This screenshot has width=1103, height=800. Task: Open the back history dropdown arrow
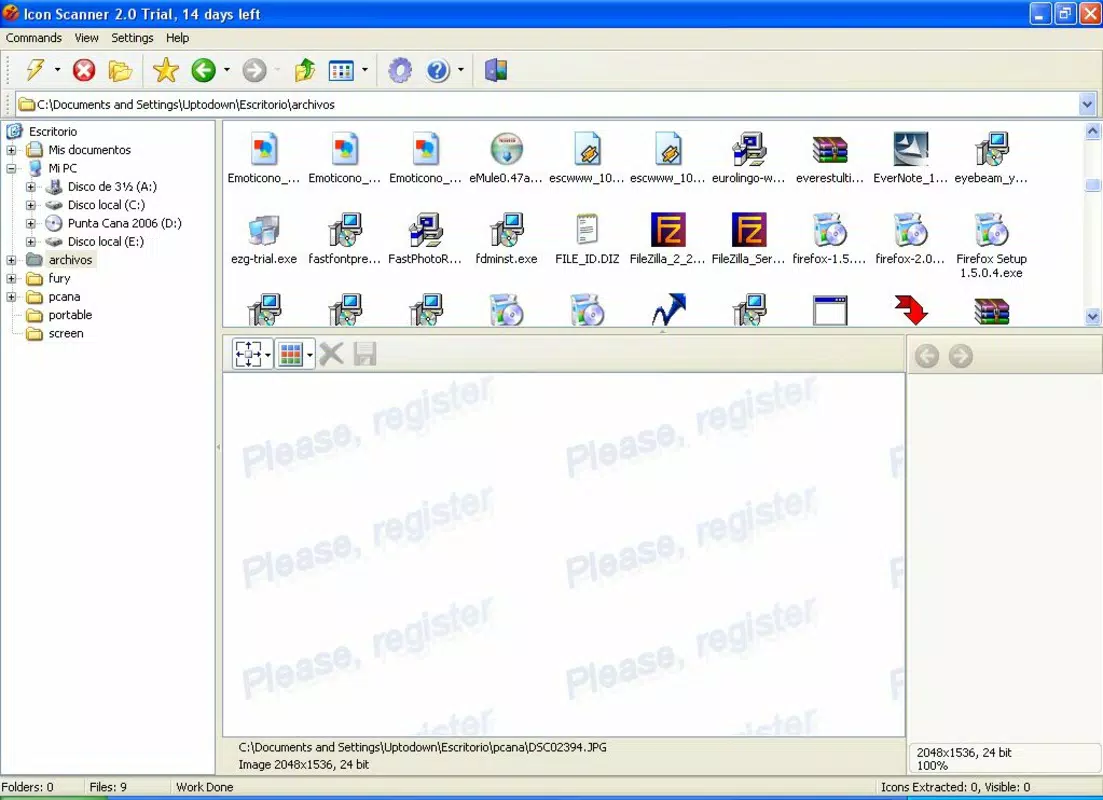point(227,70)
